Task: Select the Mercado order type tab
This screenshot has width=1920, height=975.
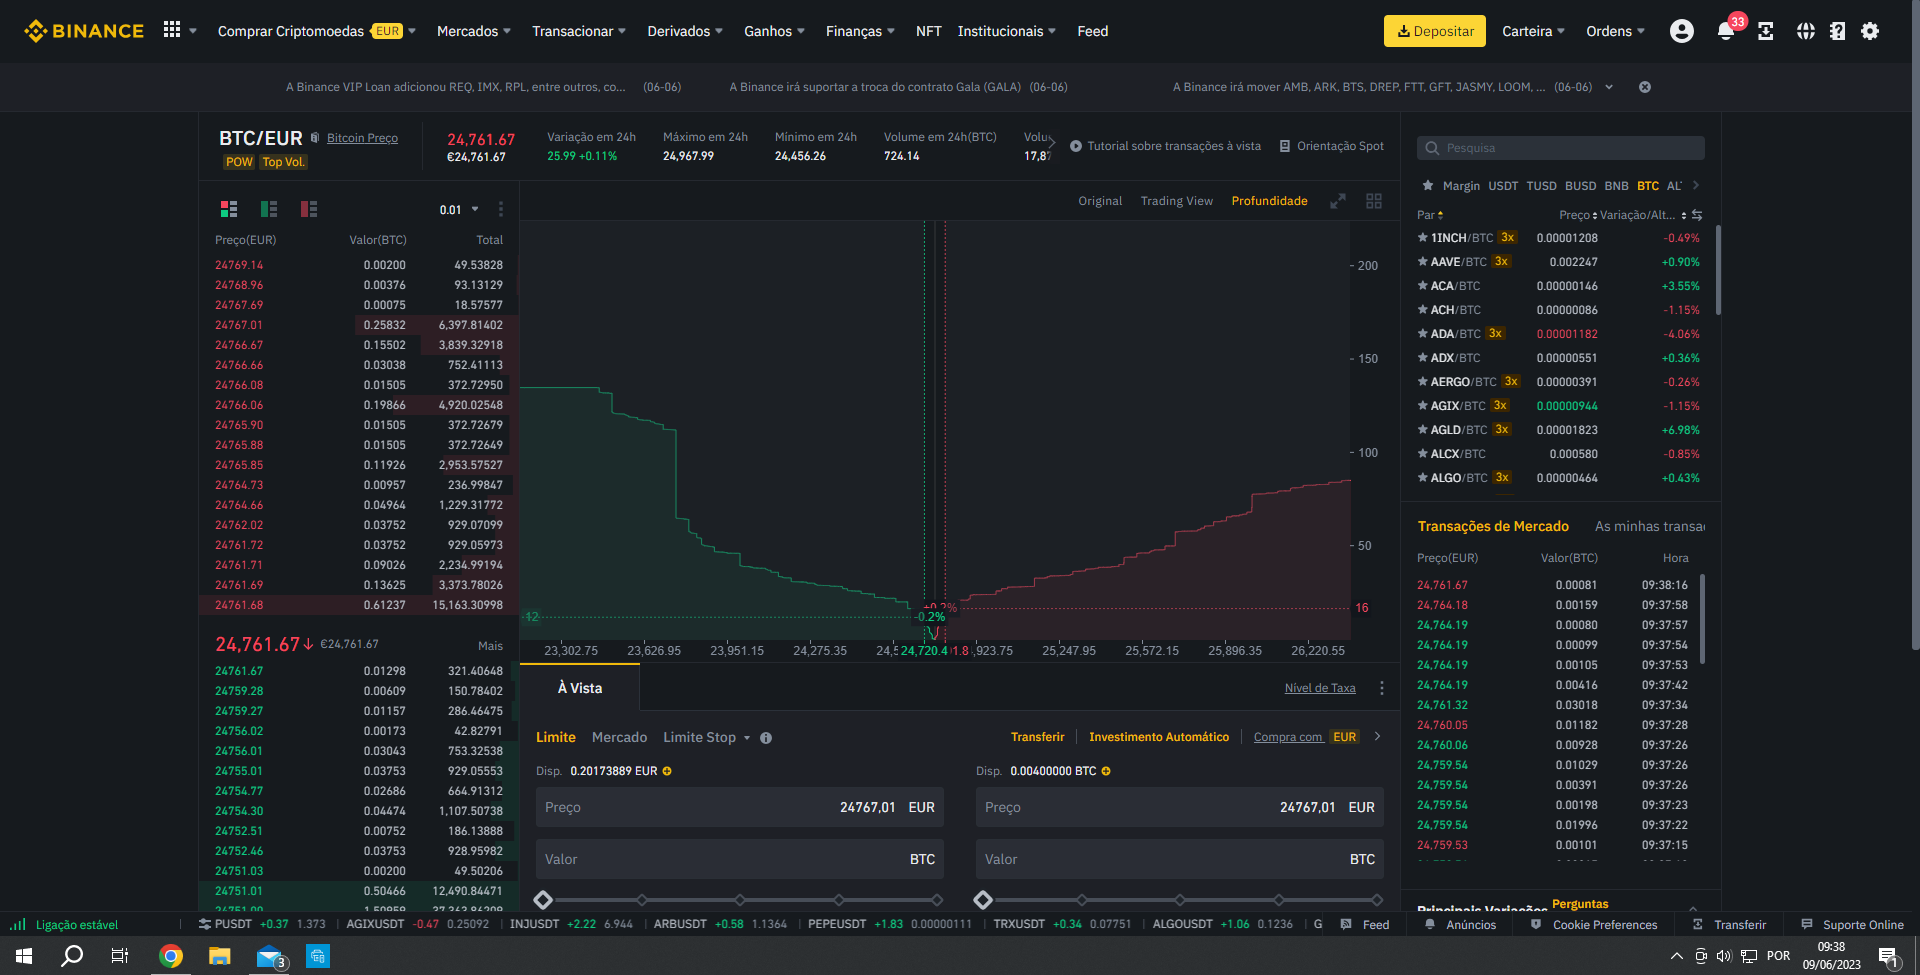Action: 619,738
